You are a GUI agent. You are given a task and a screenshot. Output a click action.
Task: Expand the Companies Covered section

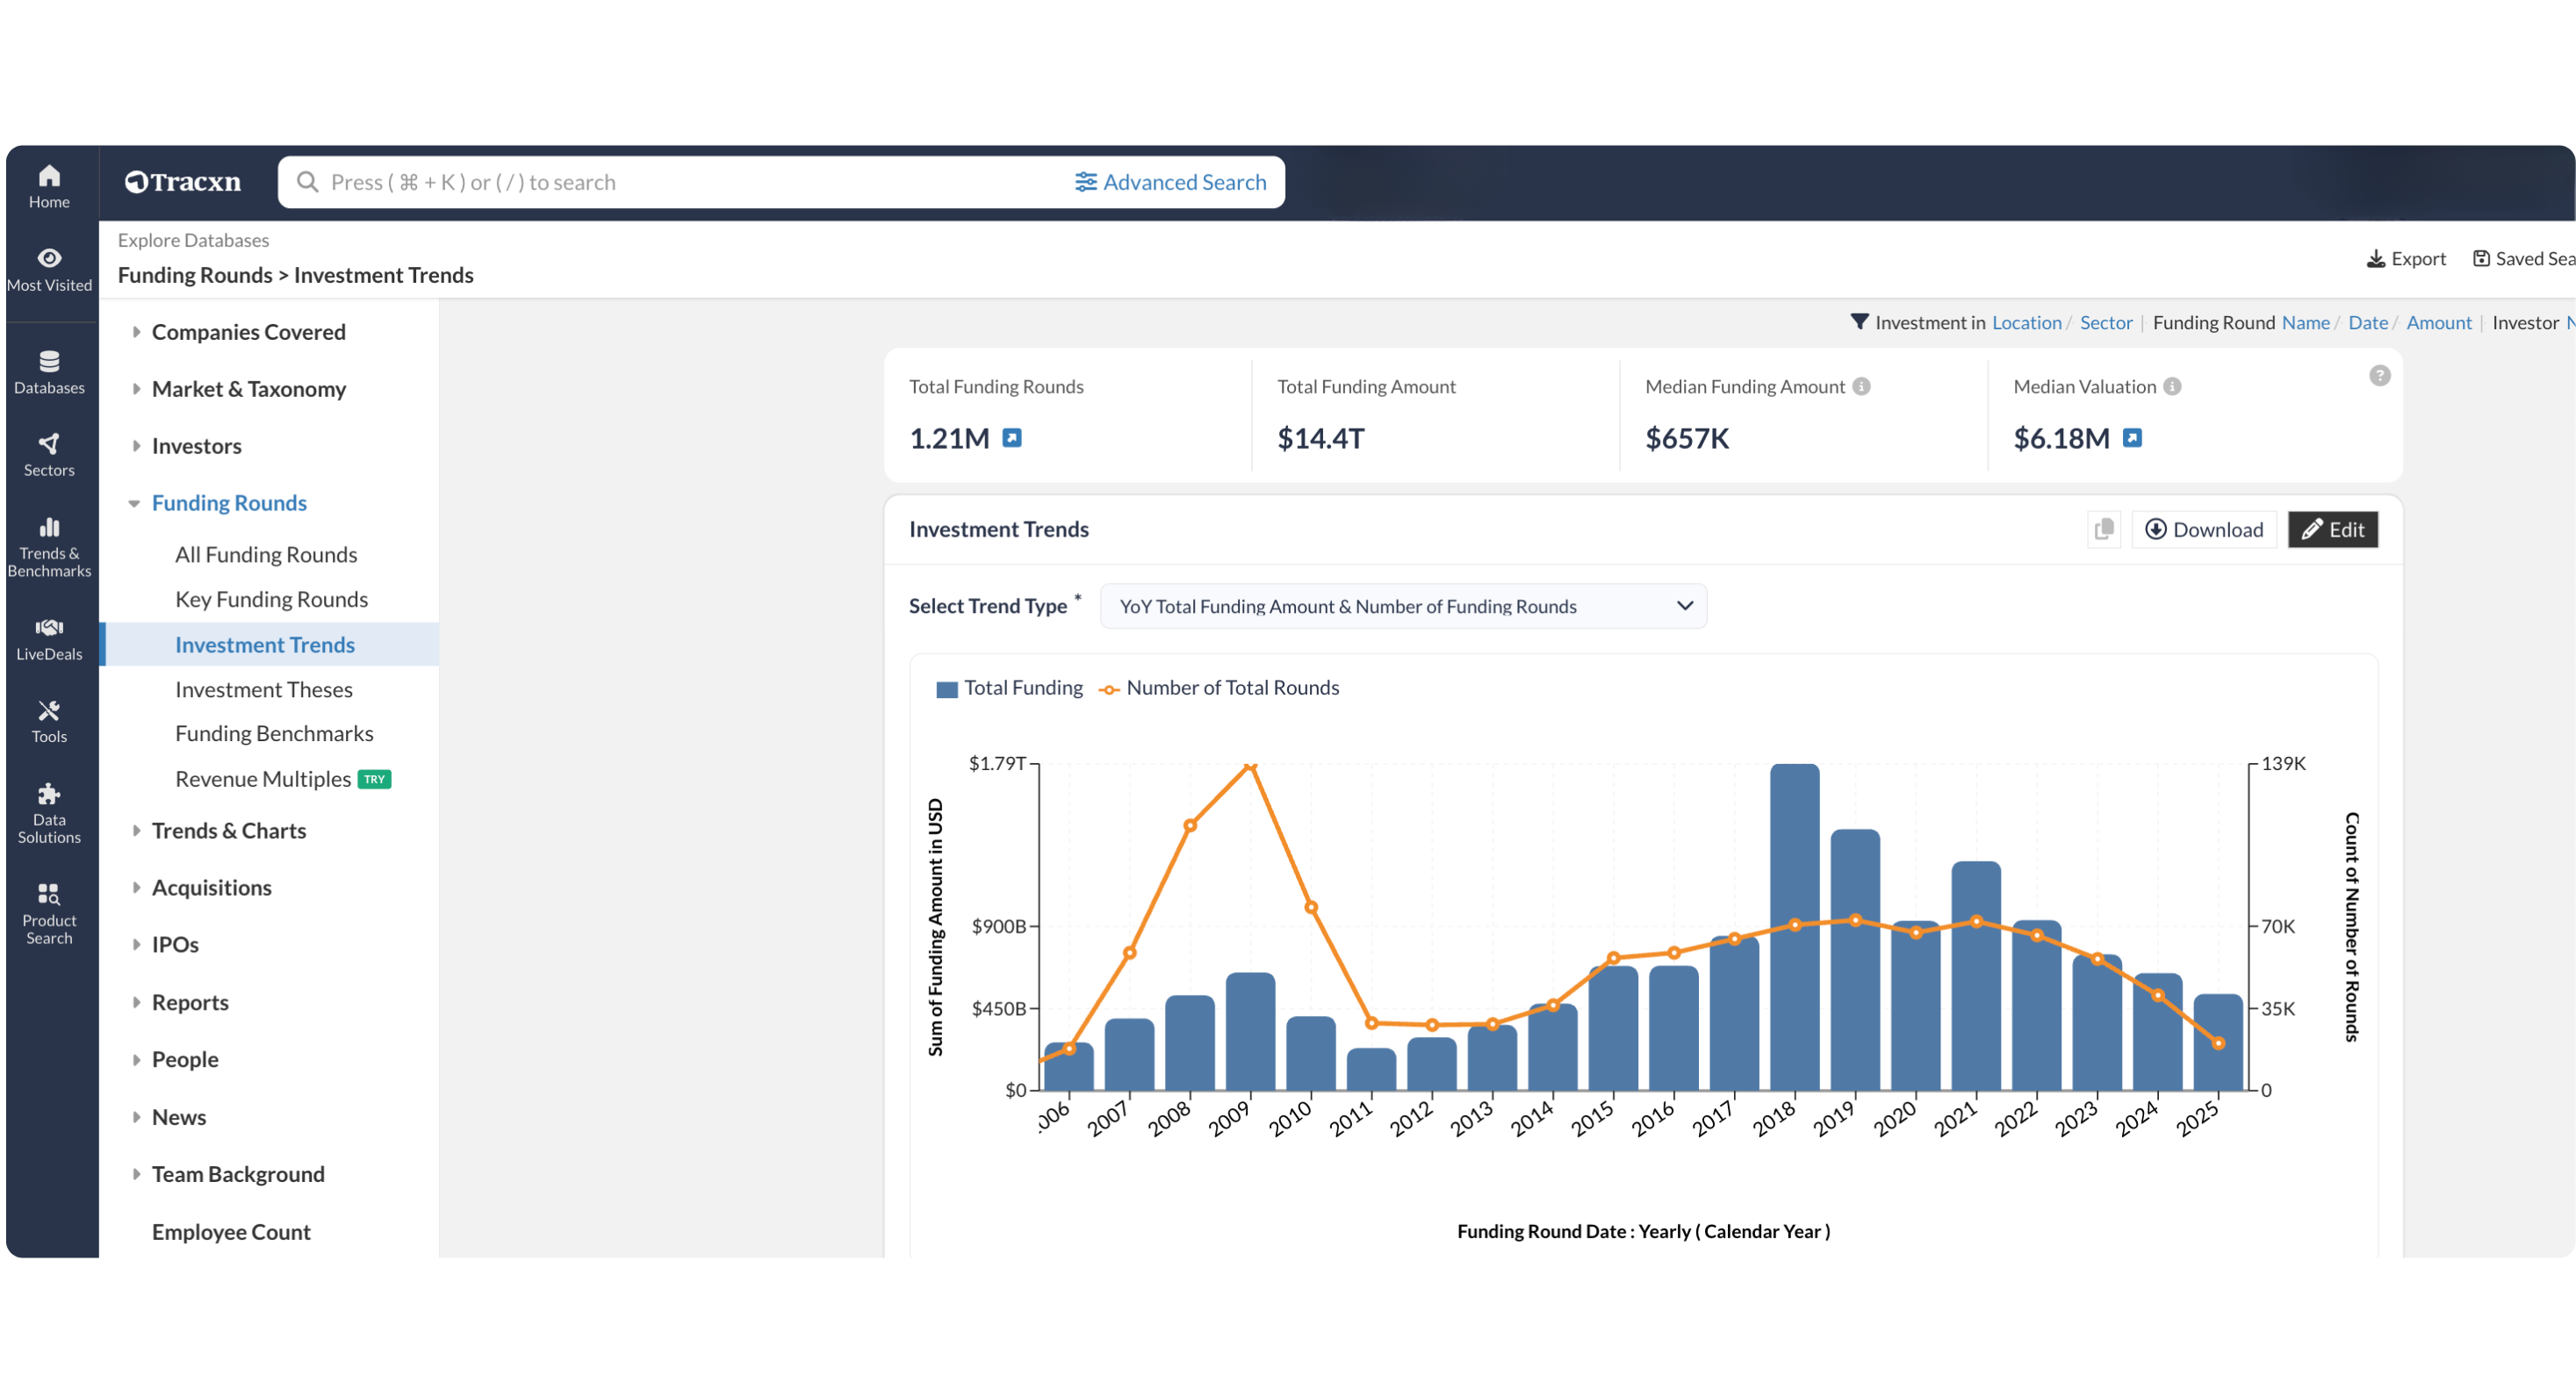(x=136, y=332)
